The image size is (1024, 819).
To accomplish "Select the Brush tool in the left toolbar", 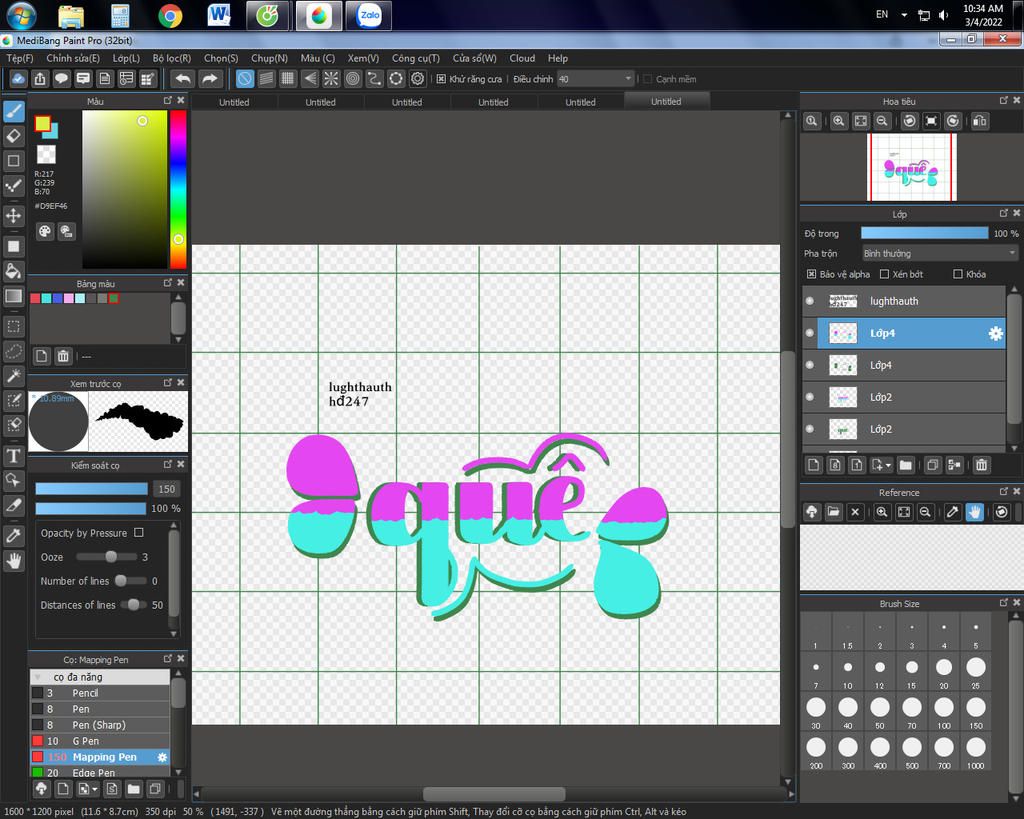I will [x=14, y=111].
